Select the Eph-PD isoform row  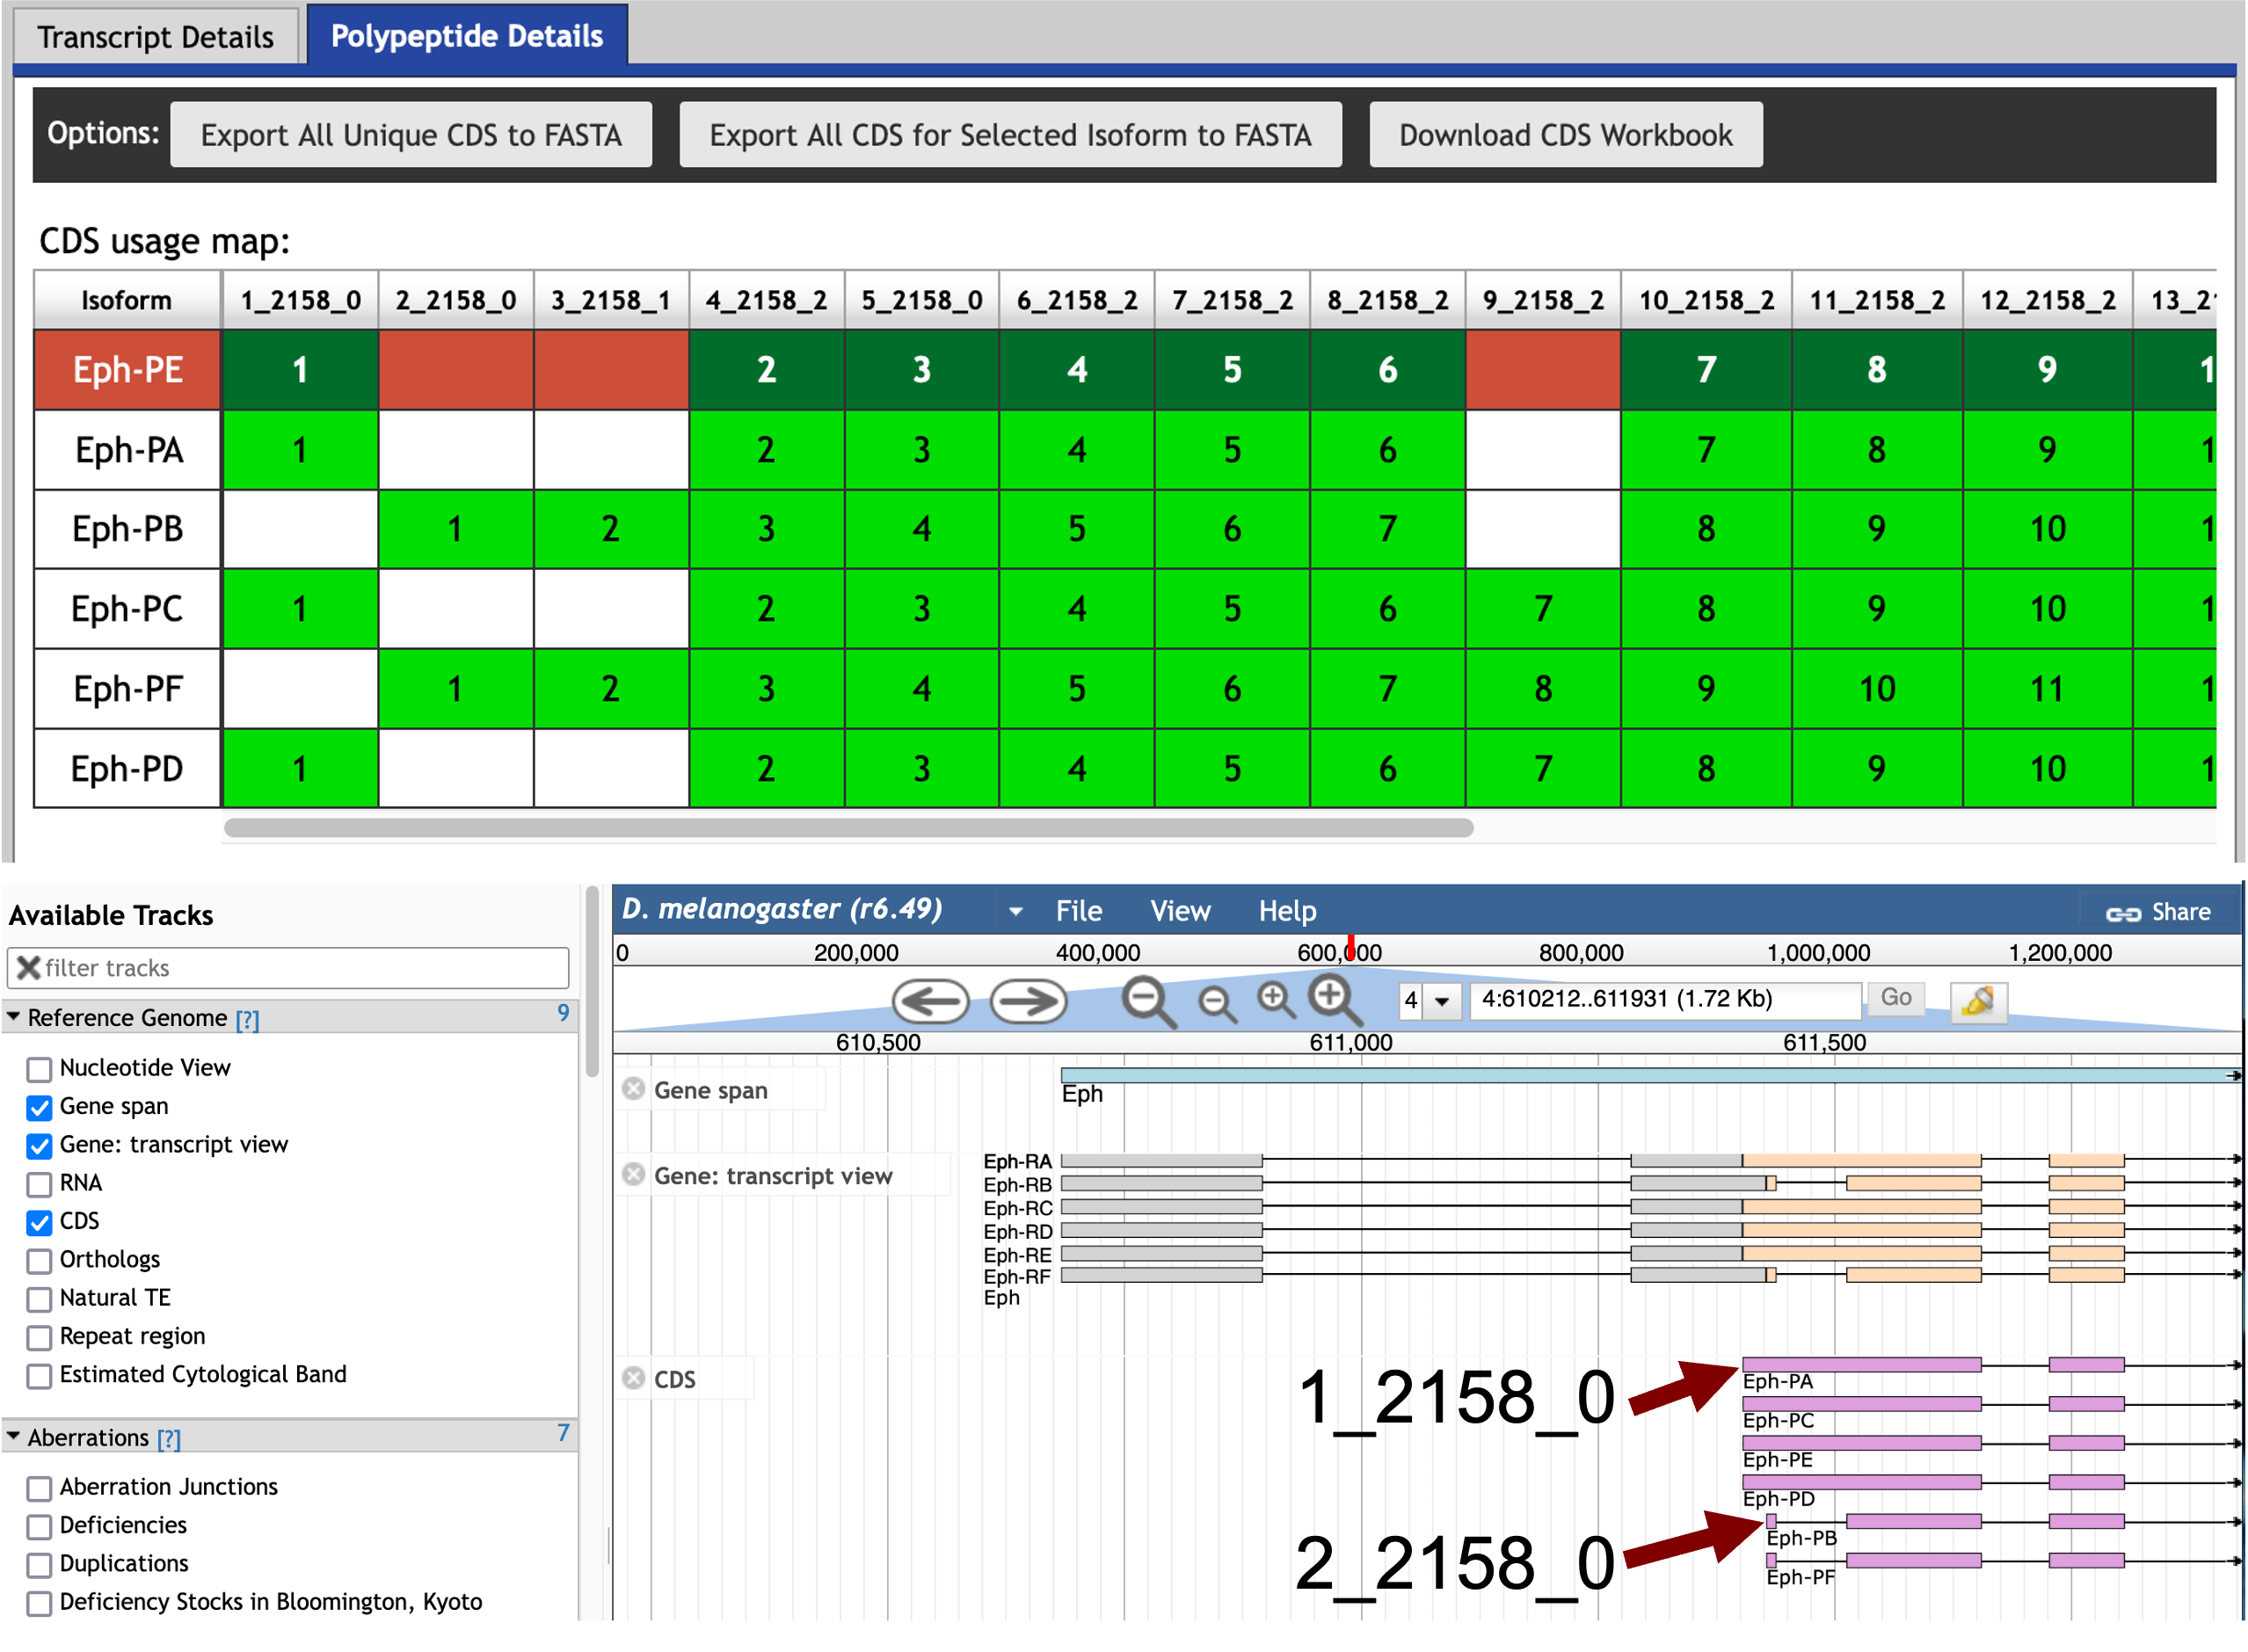click(127, 769)
